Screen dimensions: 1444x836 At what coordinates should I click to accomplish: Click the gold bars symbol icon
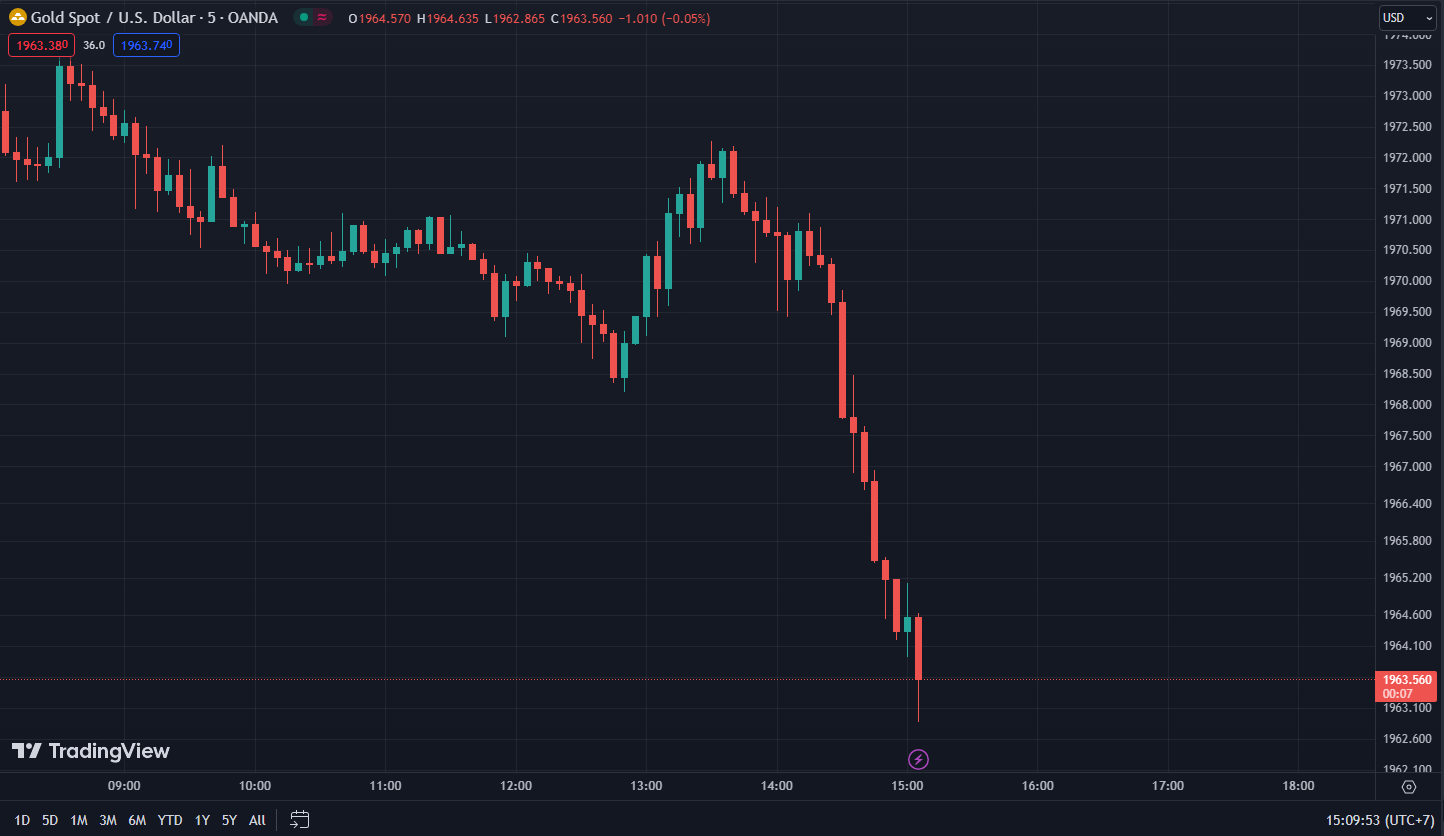pos(18,18)
